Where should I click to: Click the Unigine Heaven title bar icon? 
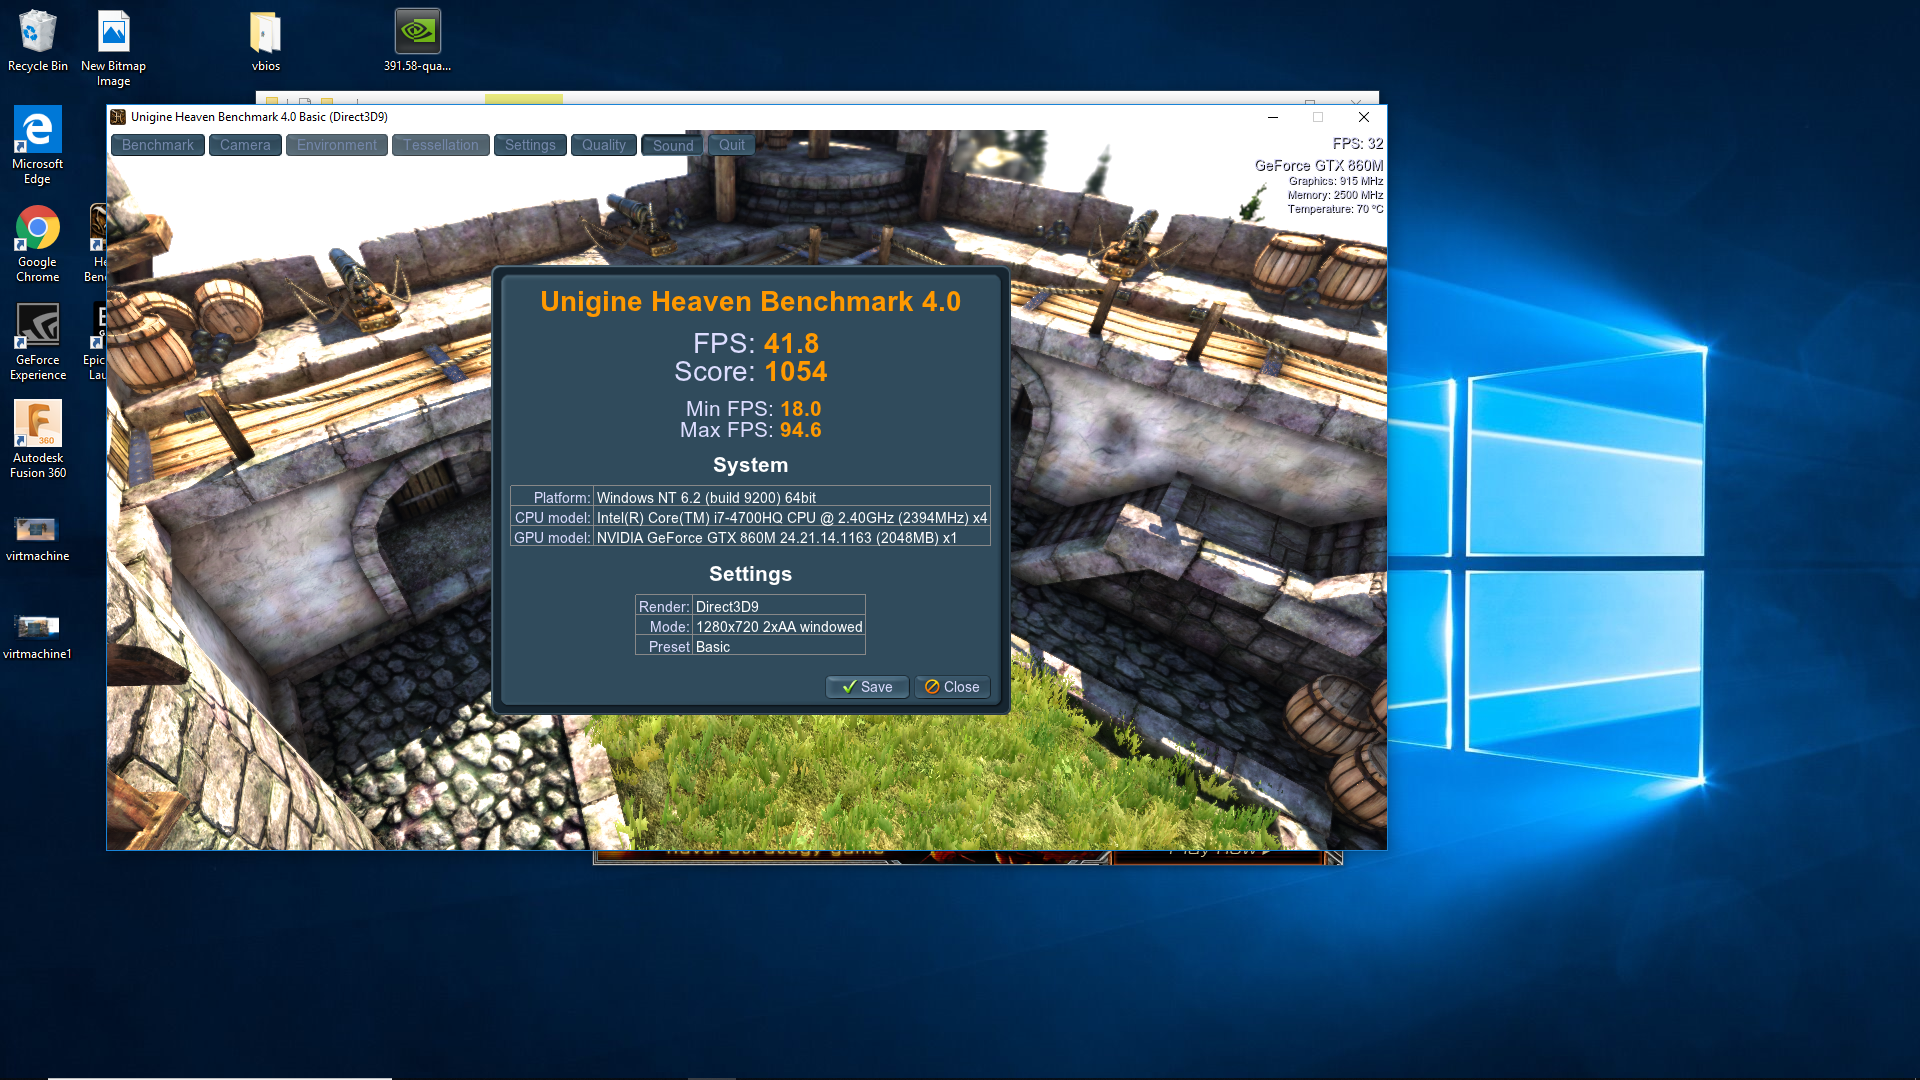point(118,117)
